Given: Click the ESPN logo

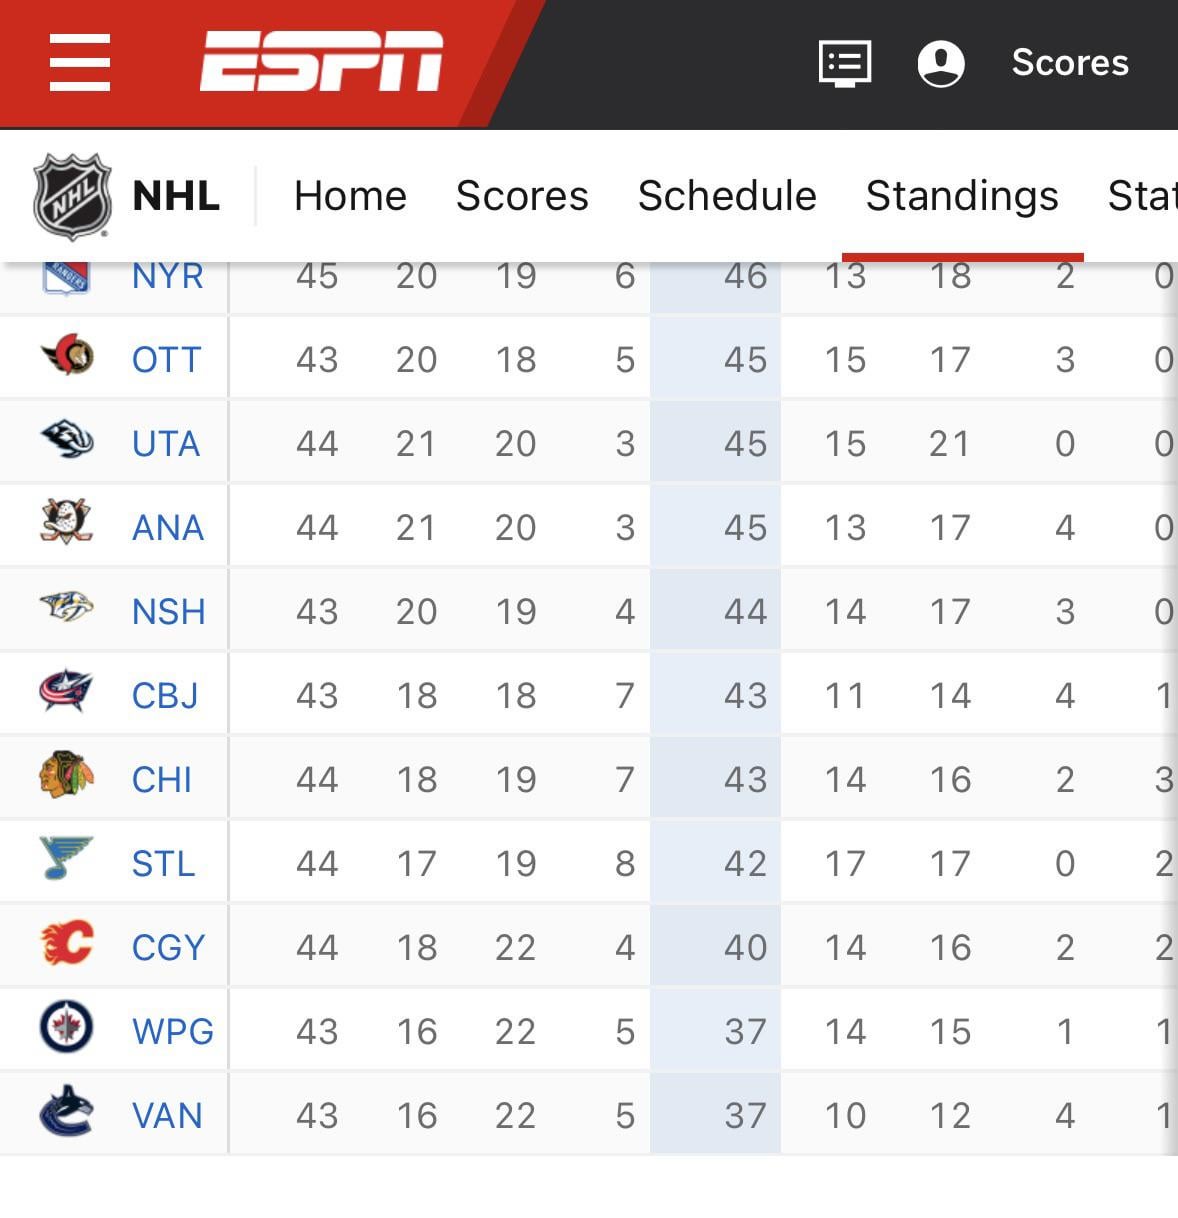Looking at the screenshot, I should 321,62.
